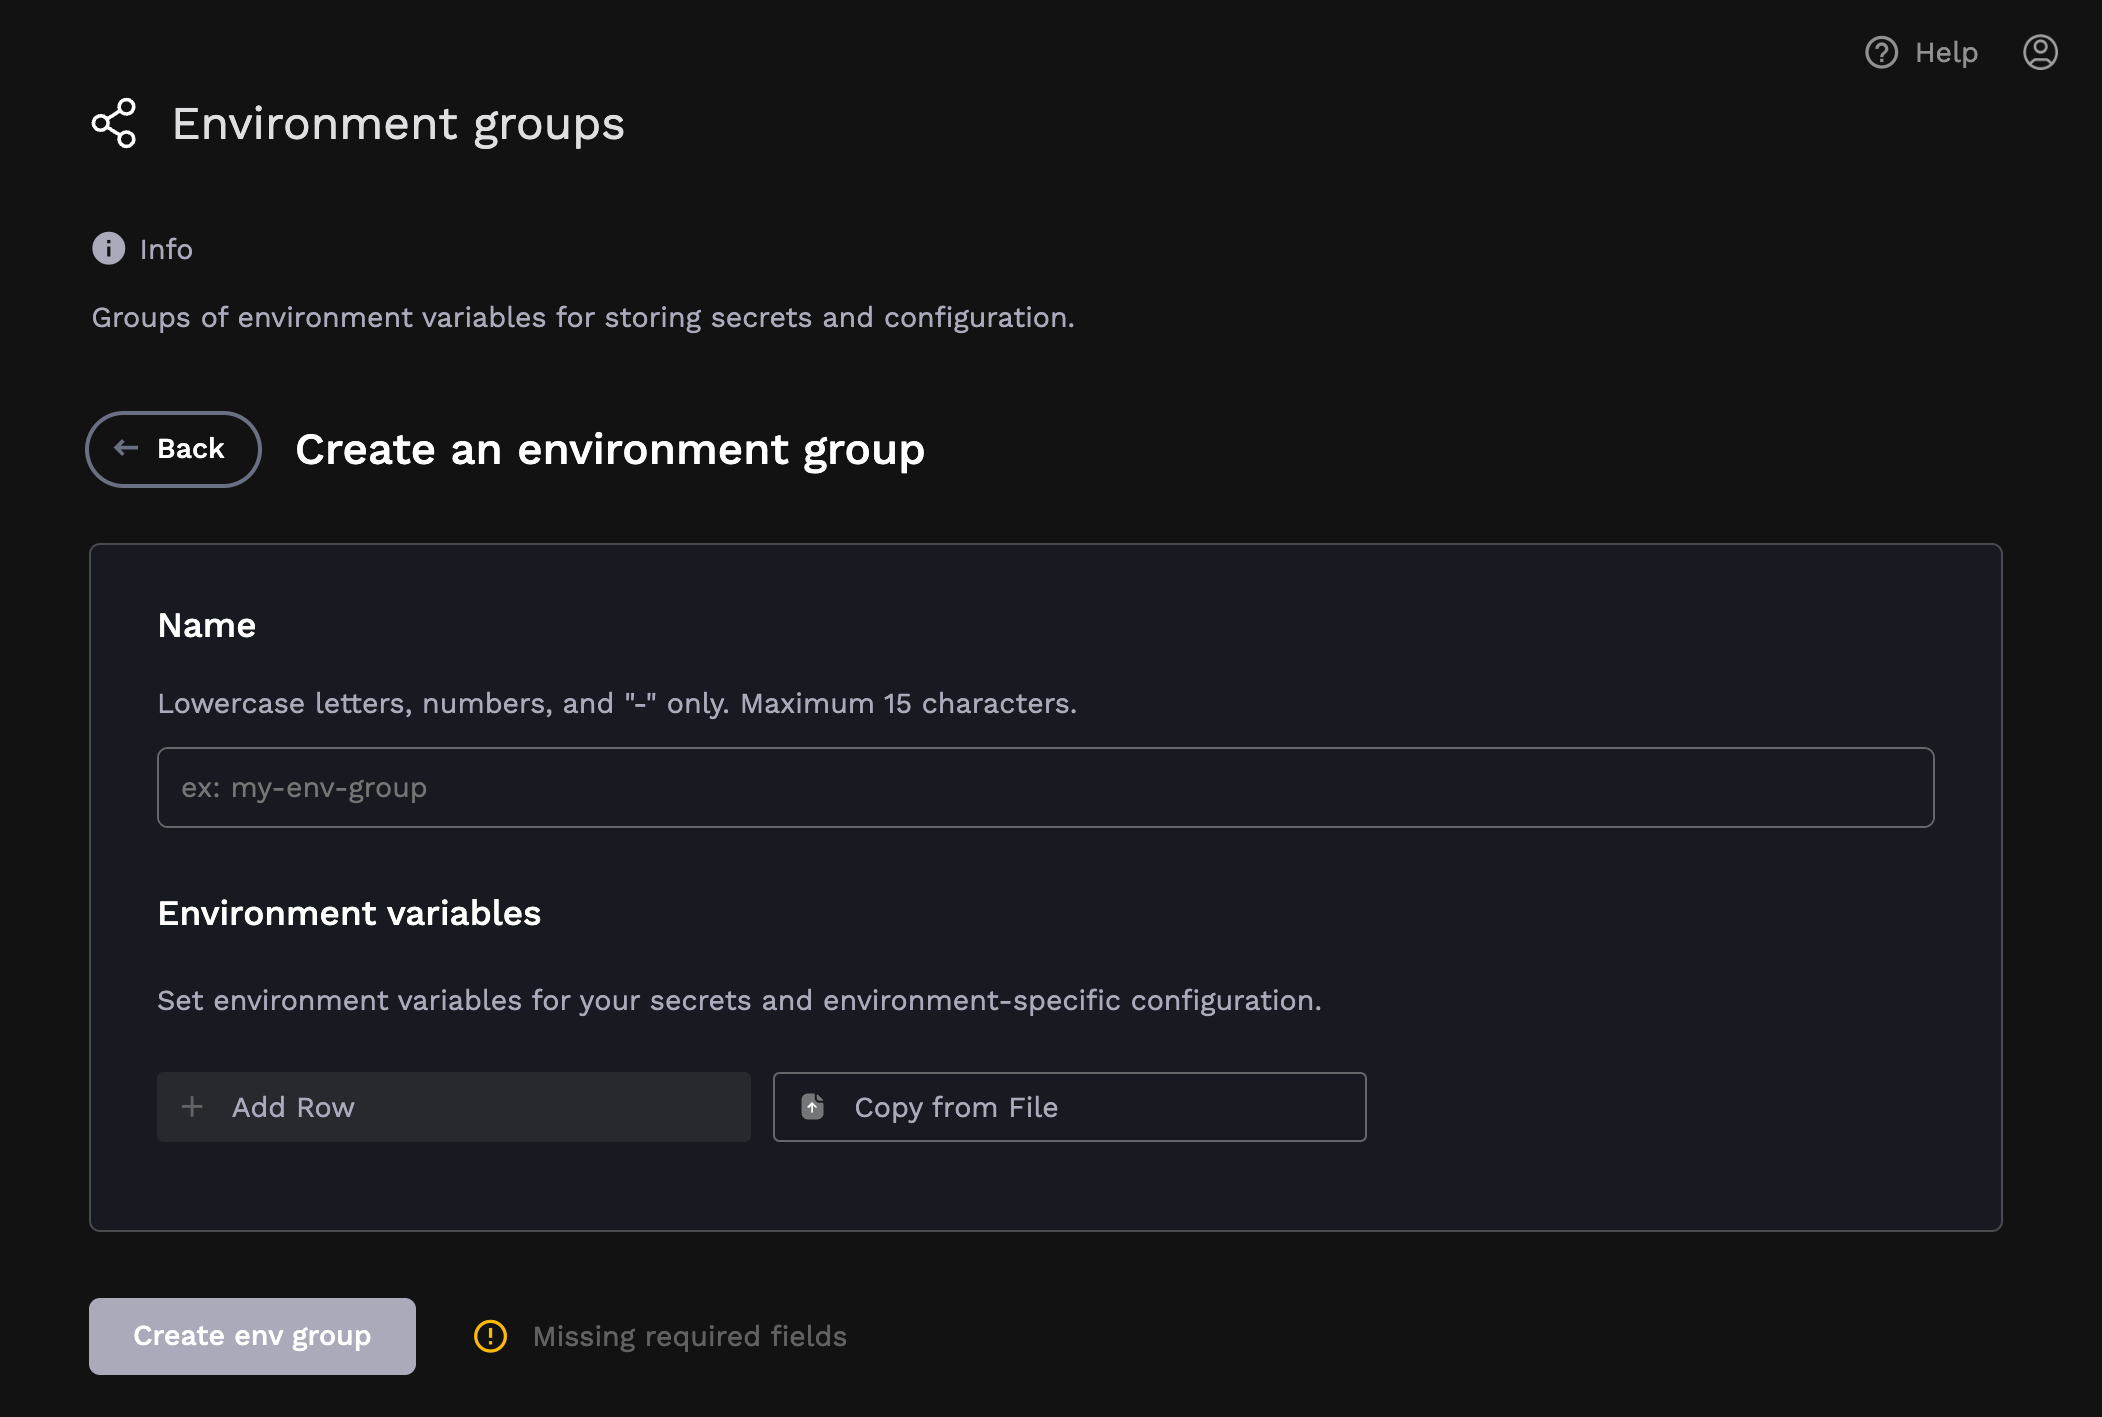Image resolution: width=2102 pixels, height=1417 pixels.
Task: Open the account profile icon
Action: pyautogui.click(x=2040, y=52)
